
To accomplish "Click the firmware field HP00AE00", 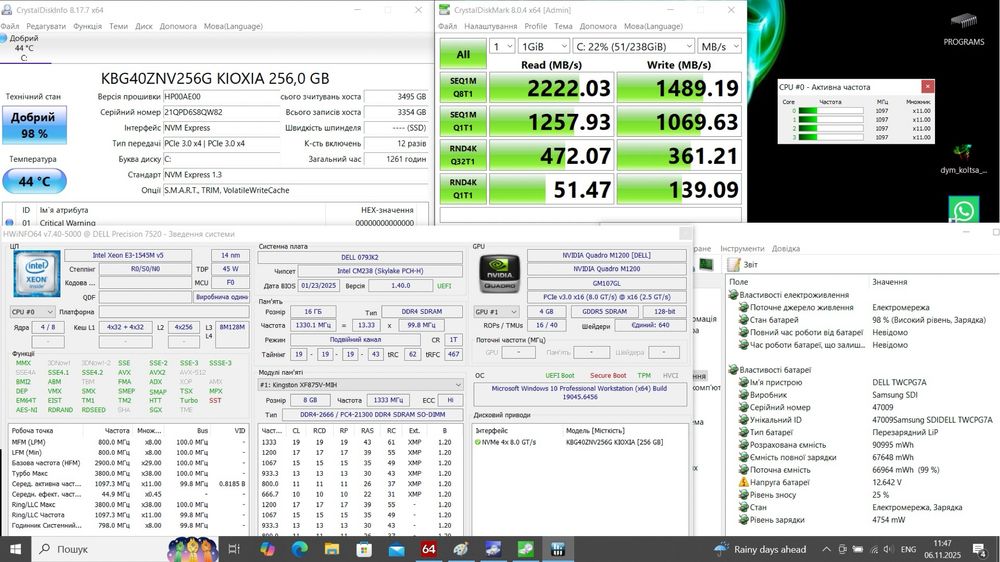I will [x=221, y=96].
